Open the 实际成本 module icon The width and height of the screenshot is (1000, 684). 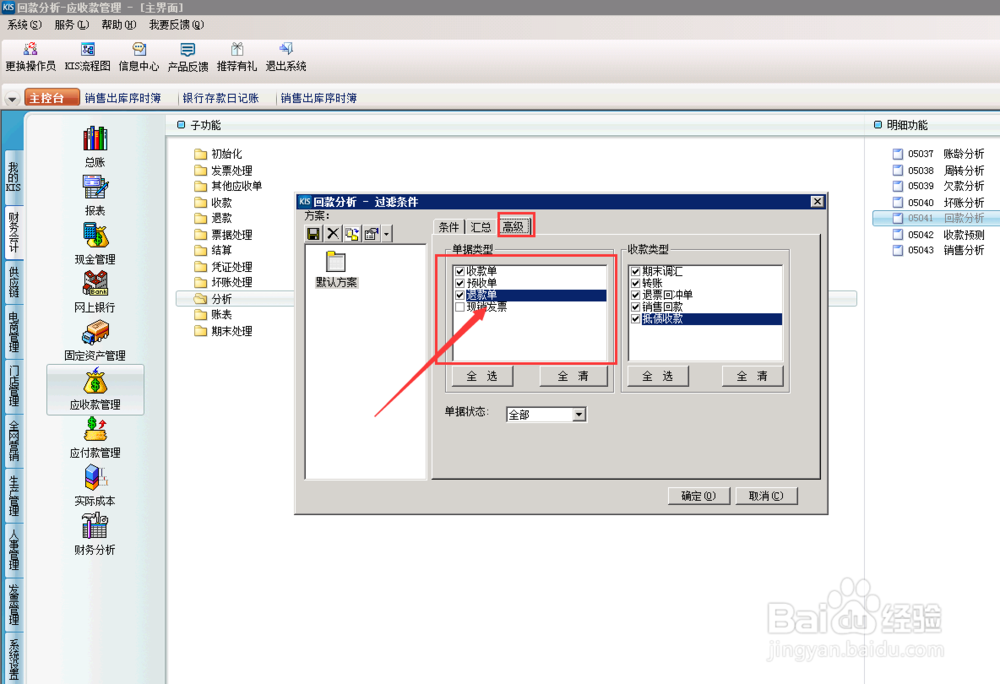pyautogui.click(x=95, y=486)
